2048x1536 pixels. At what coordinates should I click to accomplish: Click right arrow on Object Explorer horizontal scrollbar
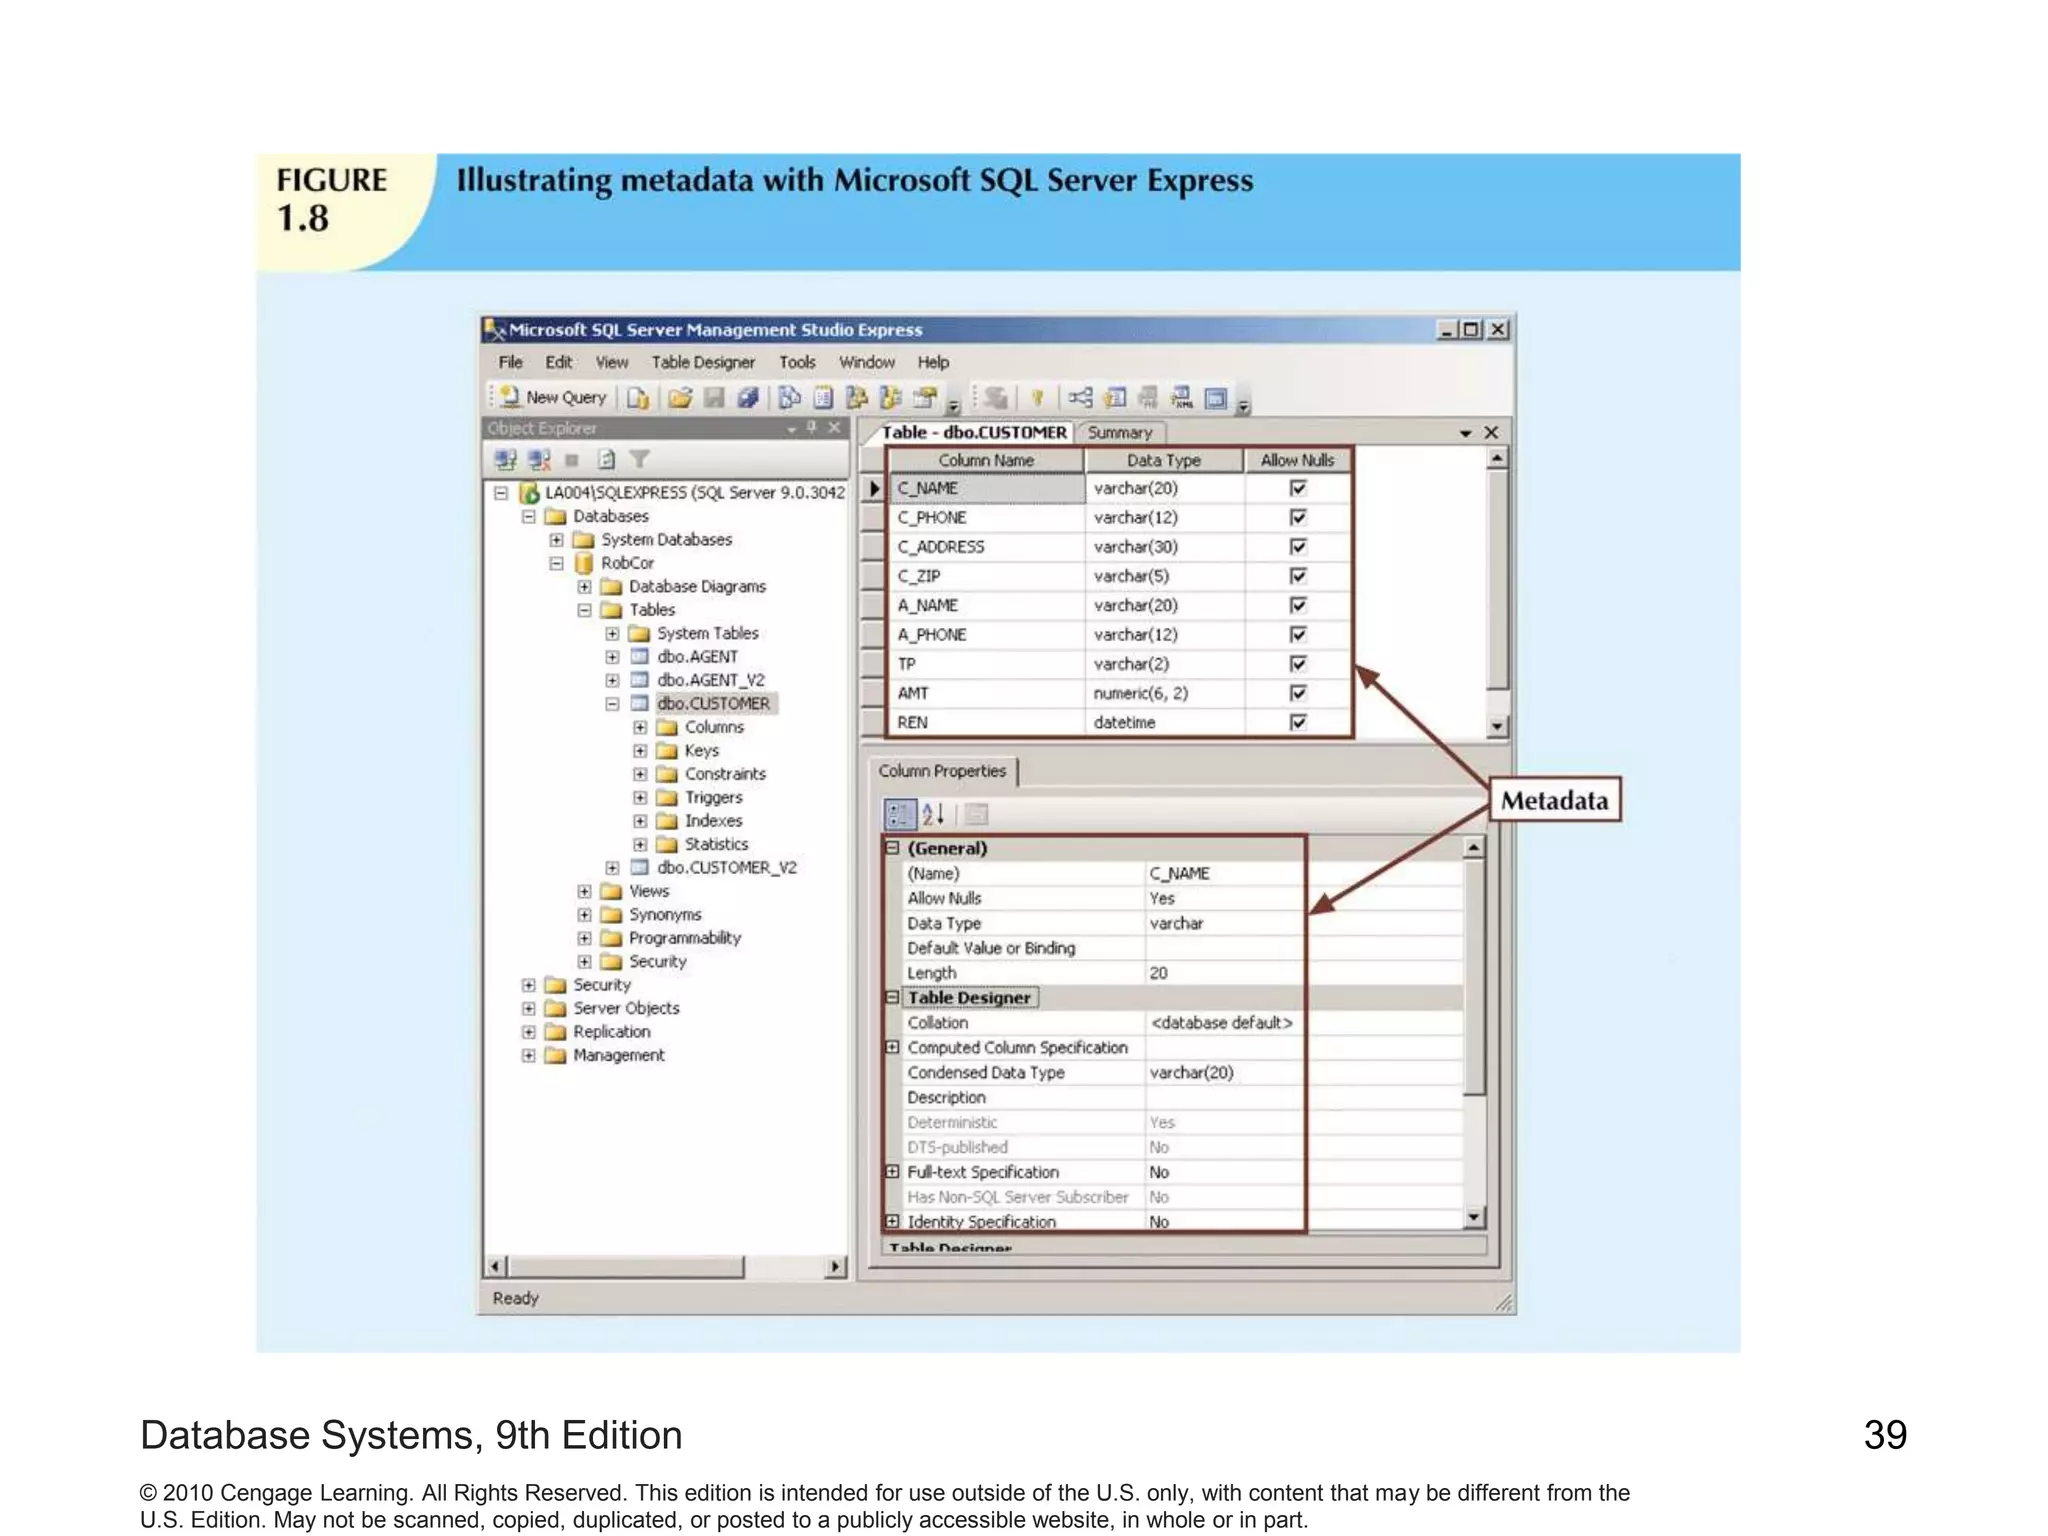835,1267
